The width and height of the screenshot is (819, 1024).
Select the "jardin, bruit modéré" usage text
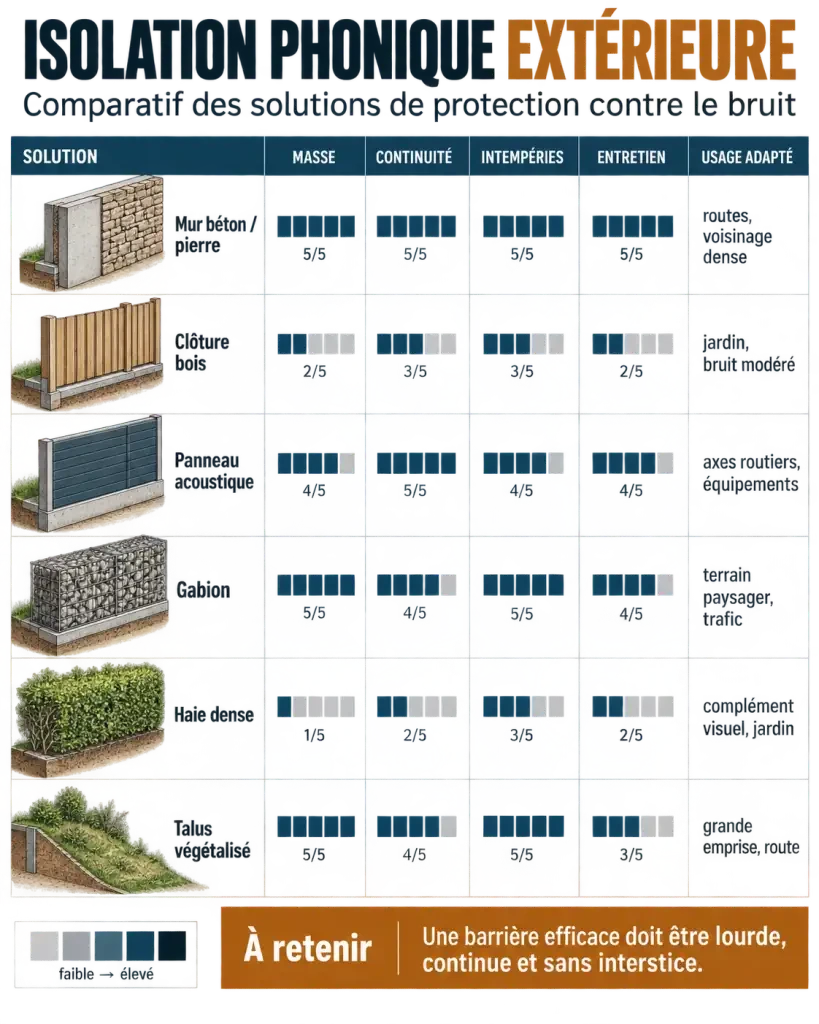coord(748,353)
